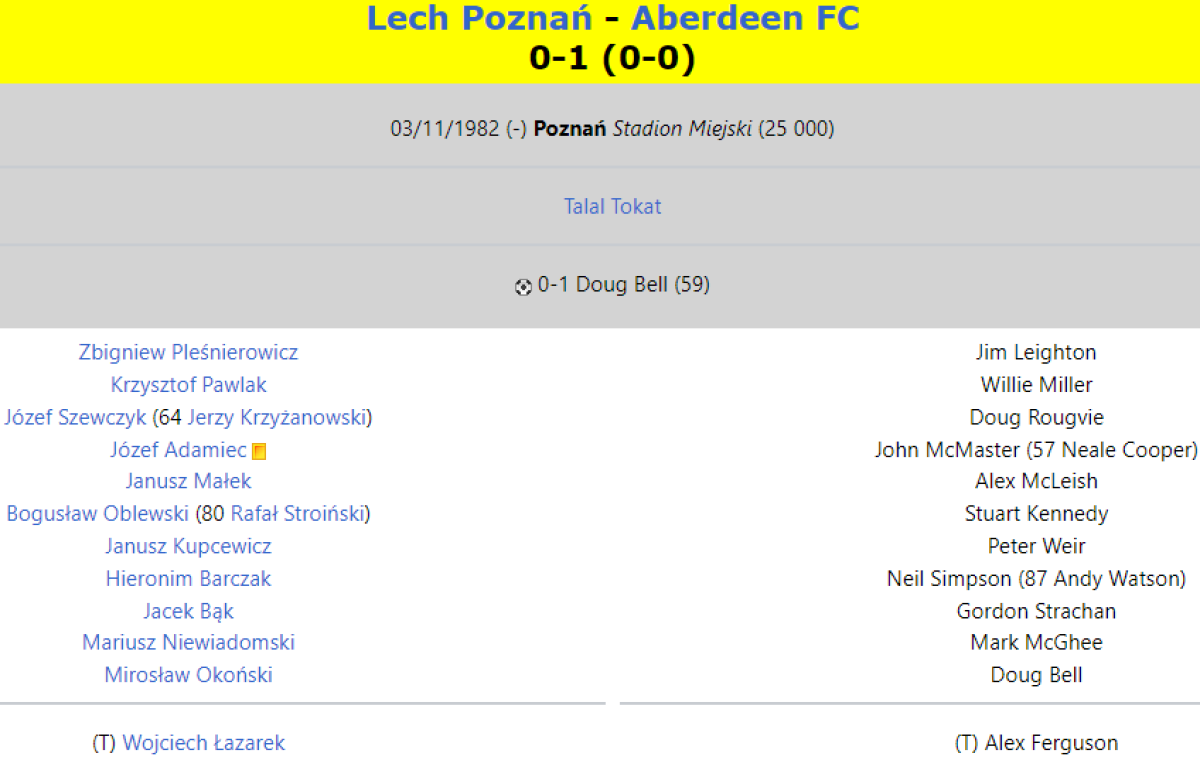Viewport: 1200px width, 760px height.
Task: Select Mirosław Okoński player link
Action: tap(188, 675)
